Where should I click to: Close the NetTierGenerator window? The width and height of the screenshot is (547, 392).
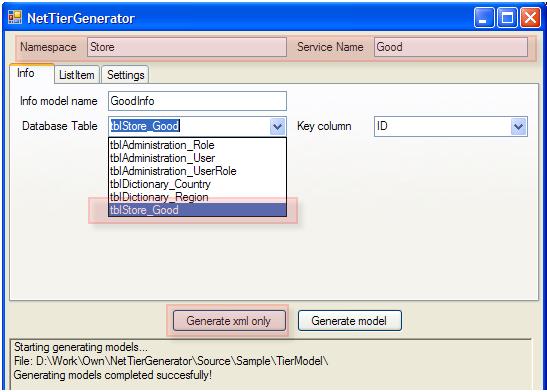(530, 17)
